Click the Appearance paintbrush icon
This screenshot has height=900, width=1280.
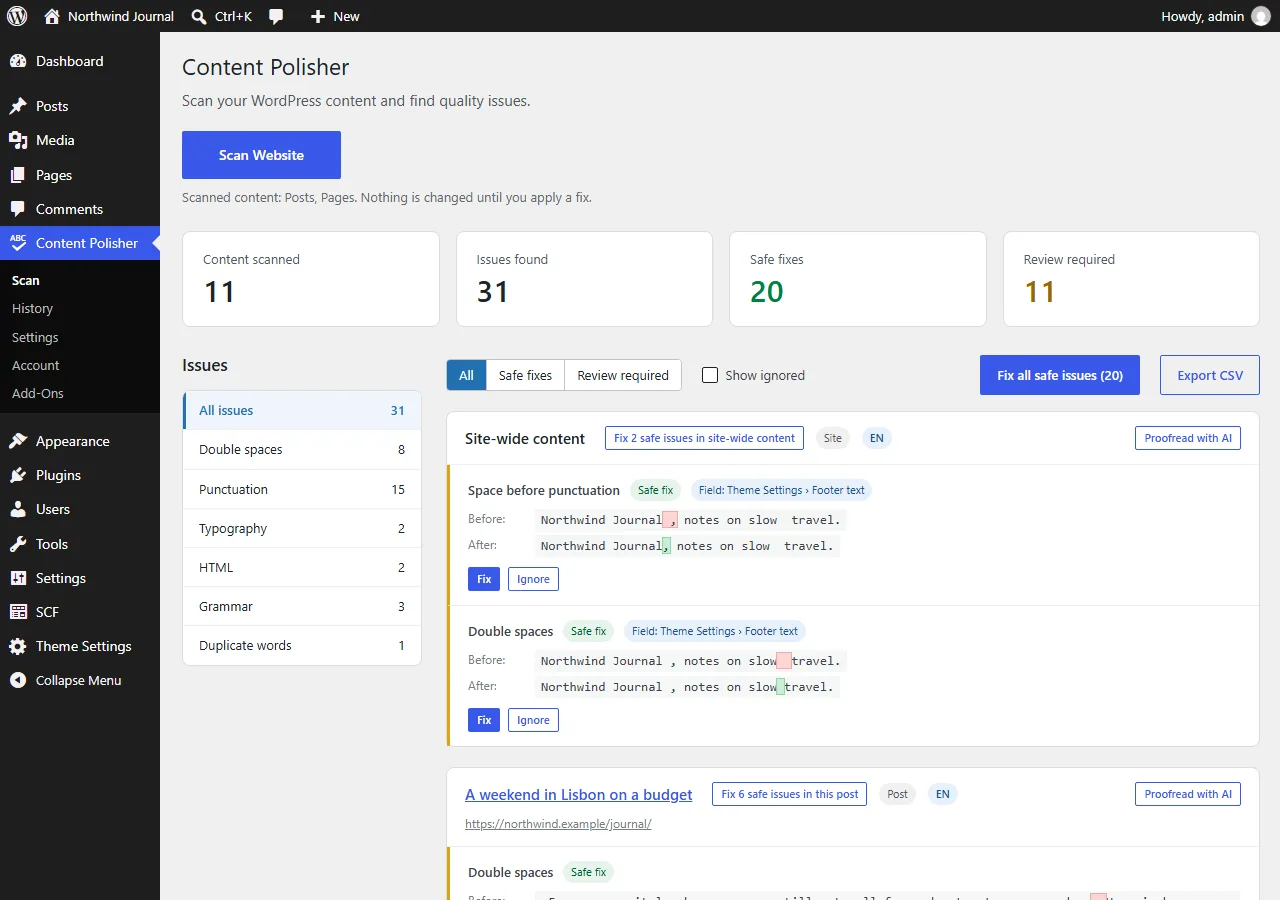(18, 441)
